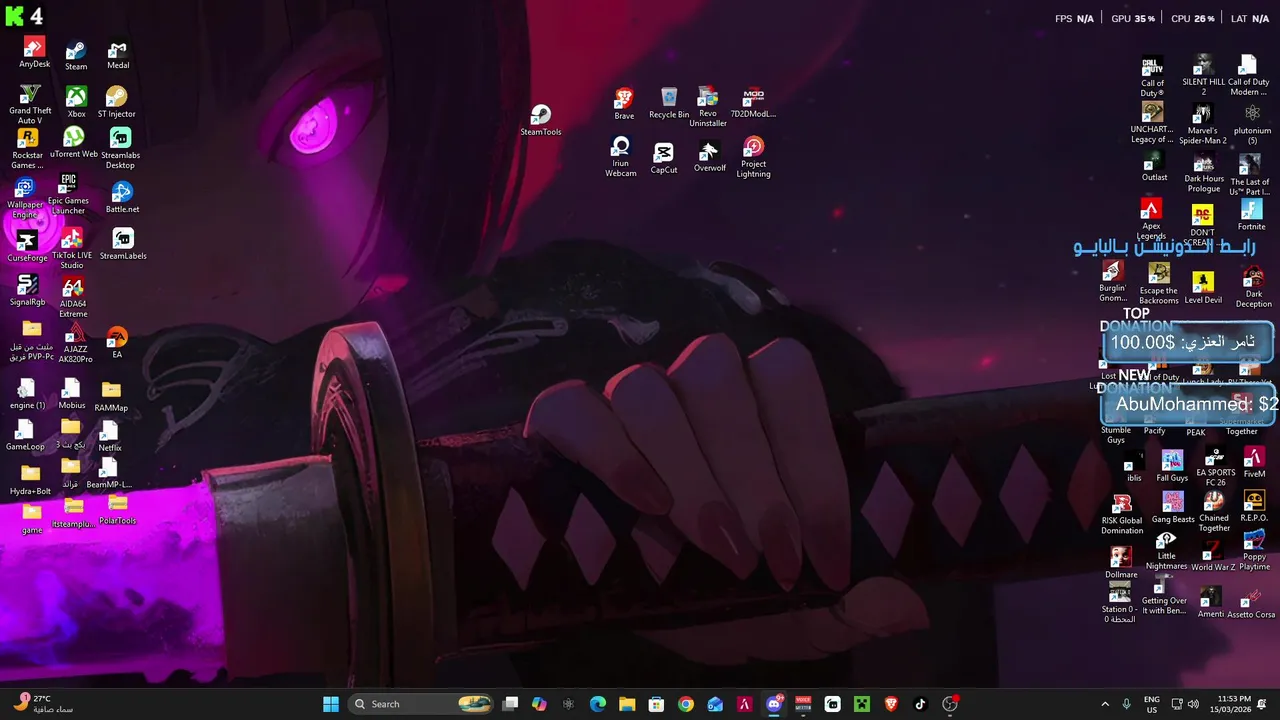Viewport: 1280px width, 720px height.
Task: Switch ENG US input language
Action: (x=1151, y=704)
